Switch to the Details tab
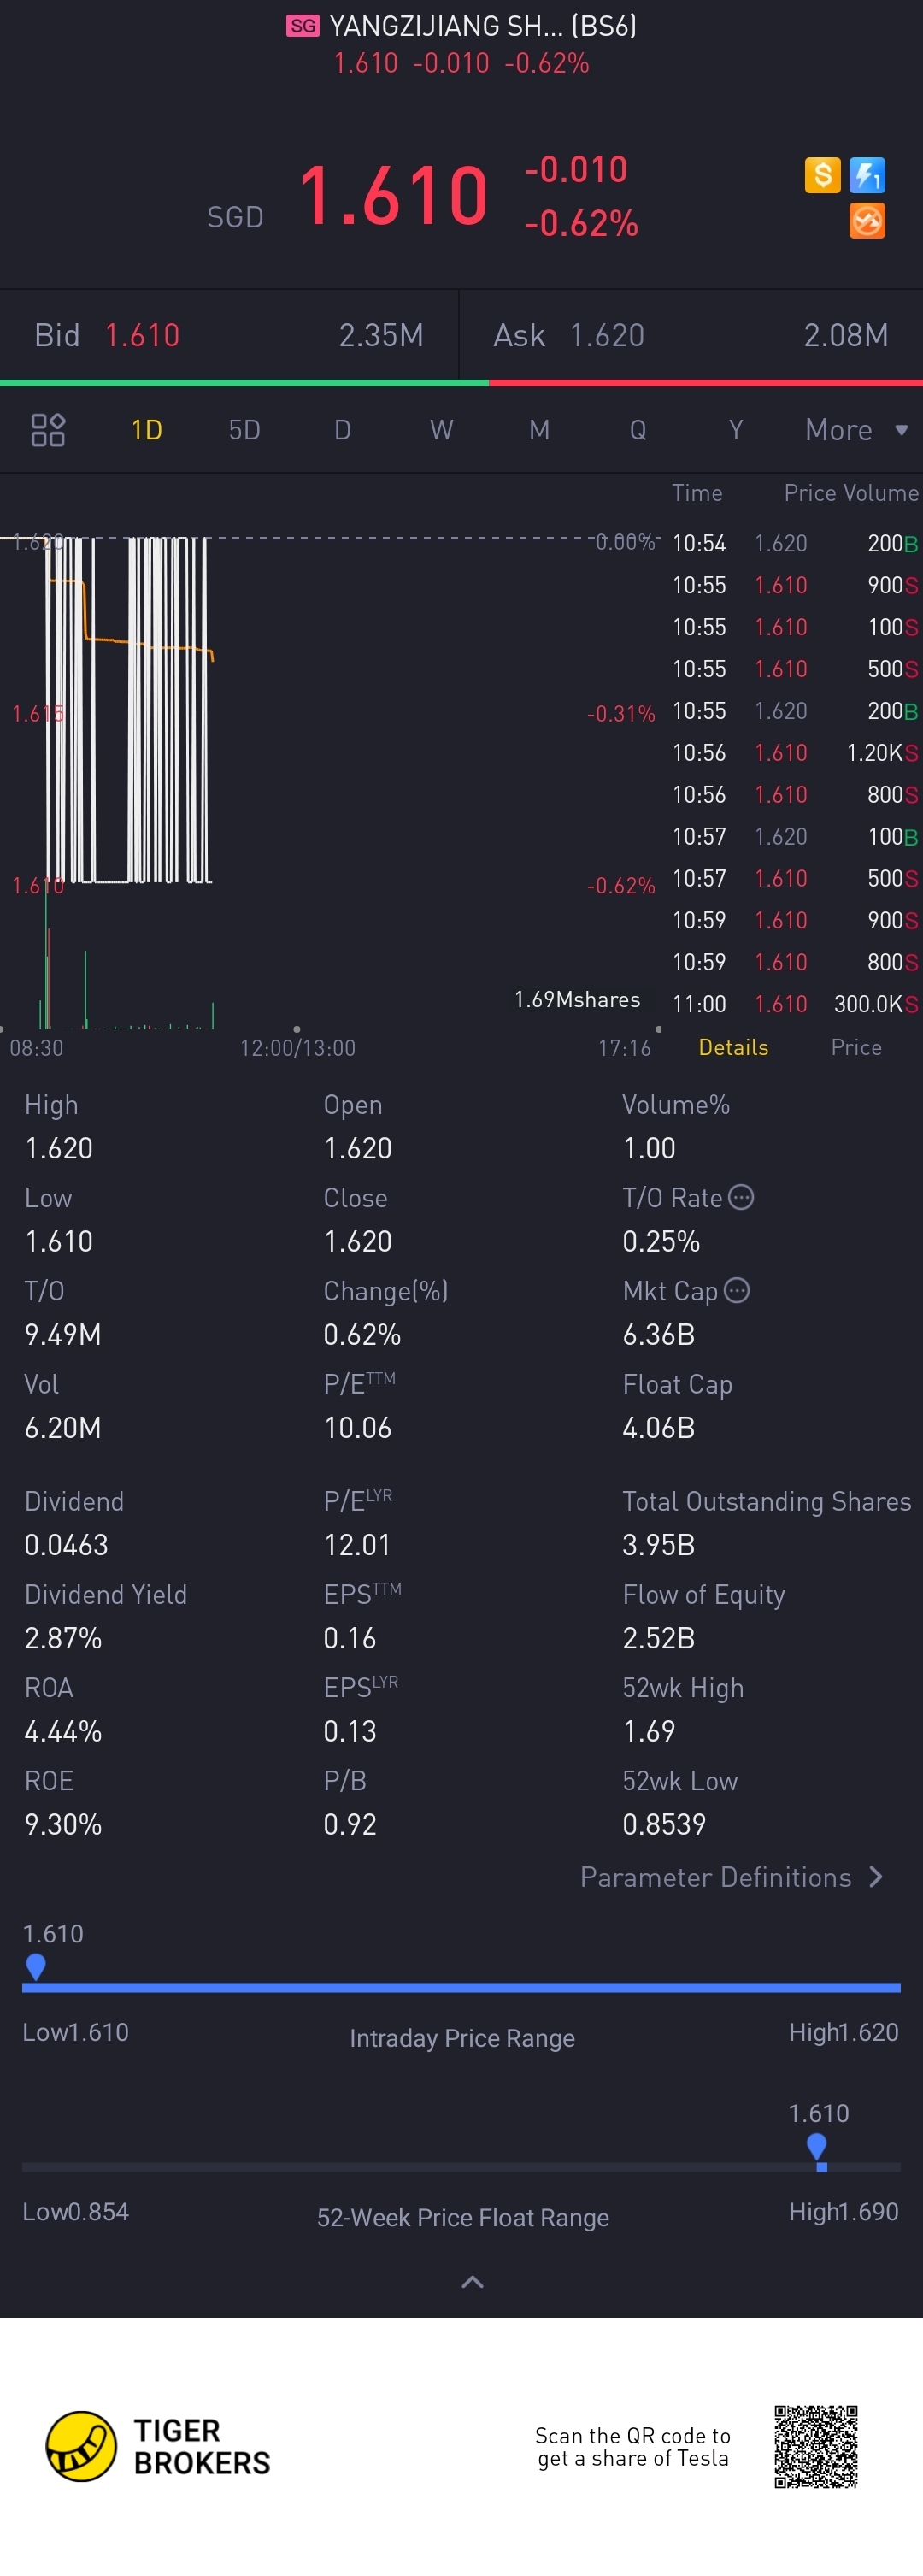 tap(733, 1047)
